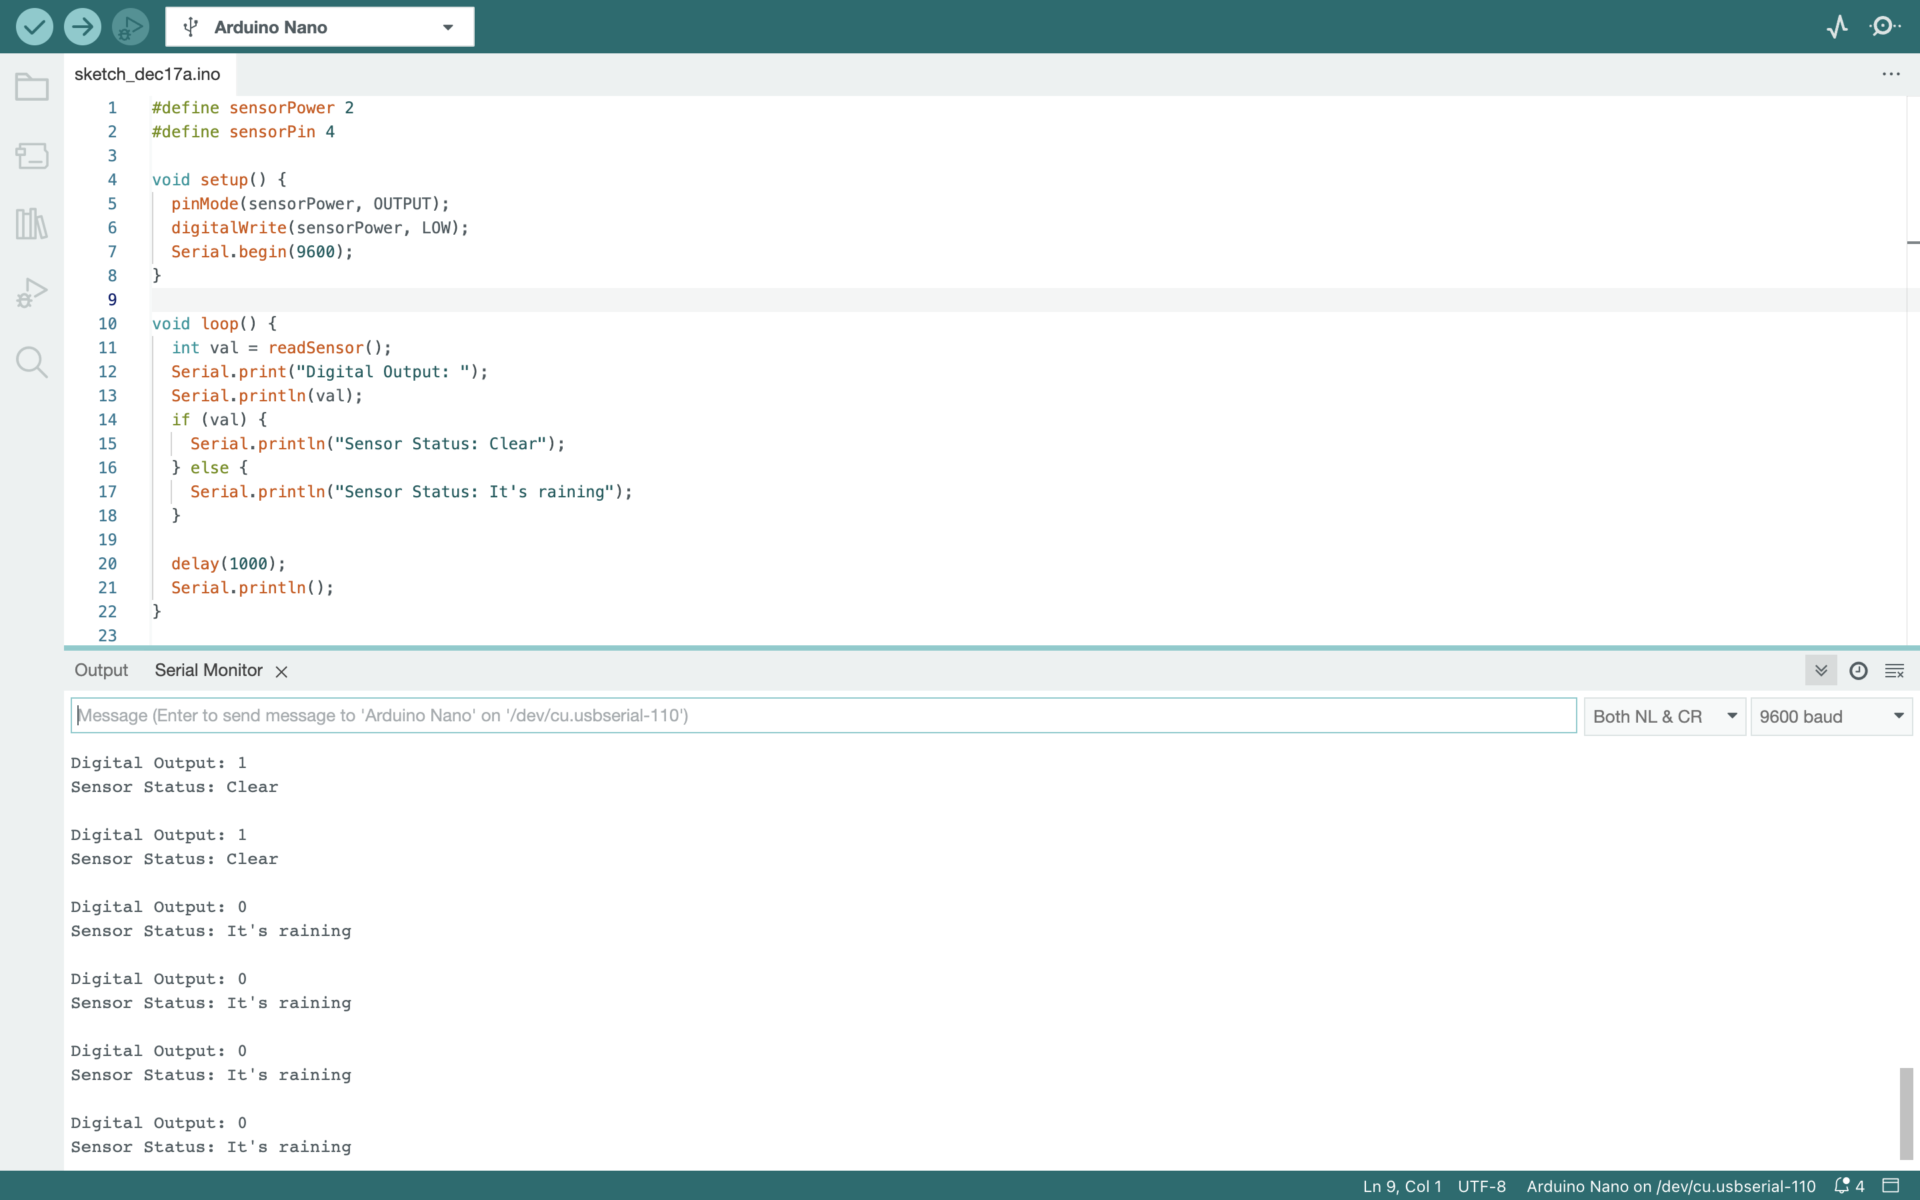1920x1200 pixels.
Task: Open the Sketchbook folder sidebar icon
Action: pyautogui.click(x=32, y=88)
